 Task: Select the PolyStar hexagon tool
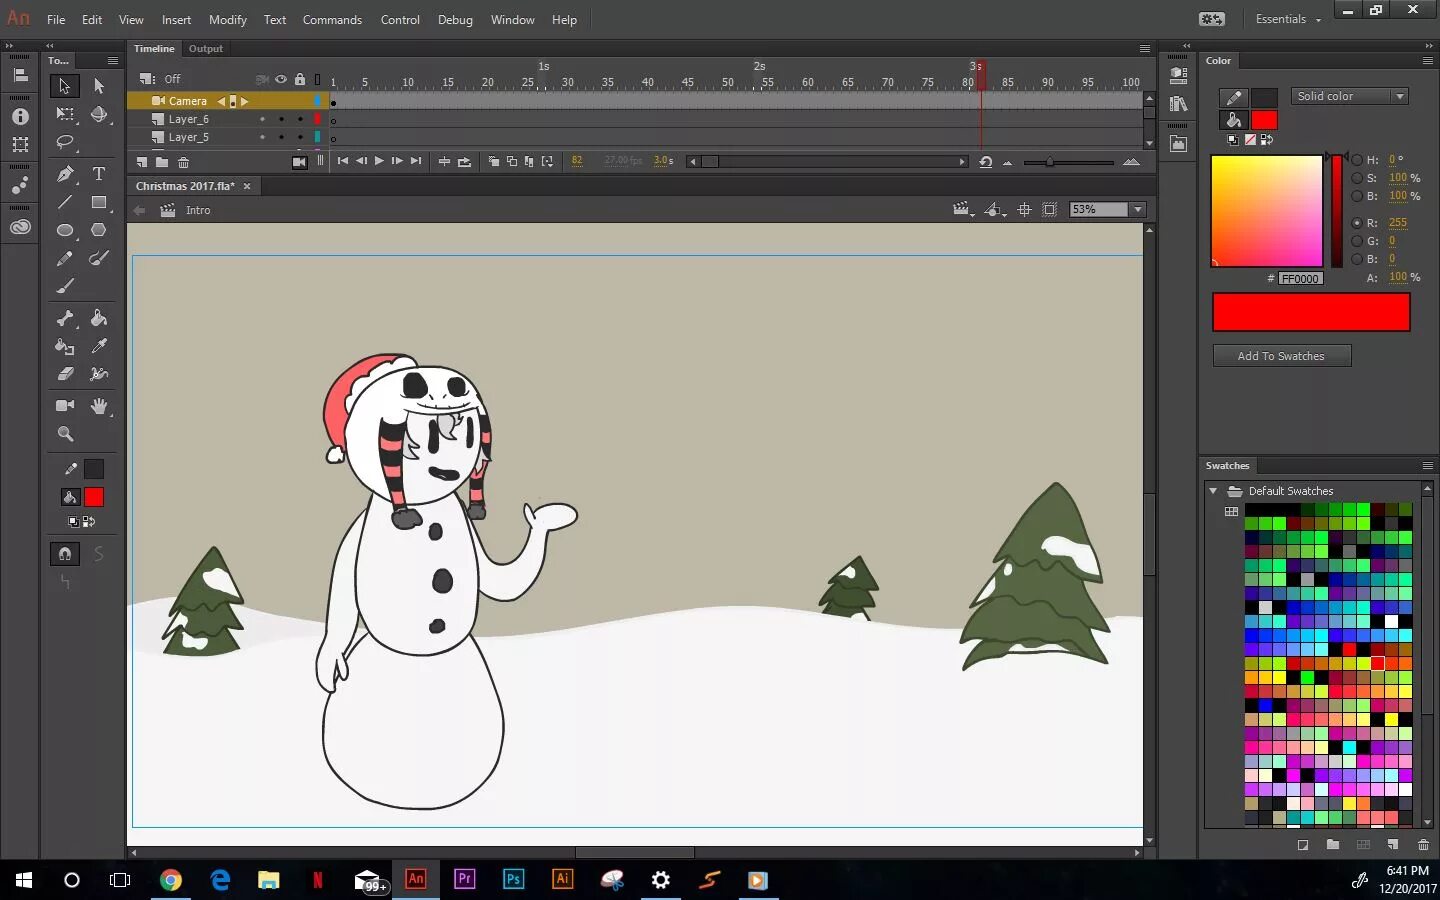point(99,230)
